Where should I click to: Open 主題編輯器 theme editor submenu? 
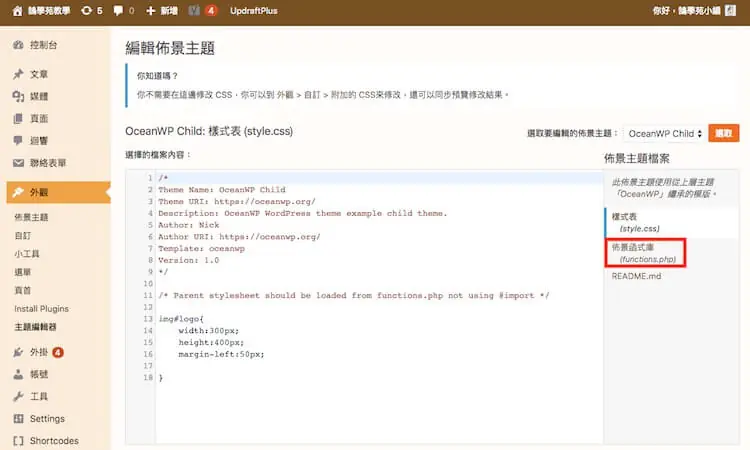point(35,327)
